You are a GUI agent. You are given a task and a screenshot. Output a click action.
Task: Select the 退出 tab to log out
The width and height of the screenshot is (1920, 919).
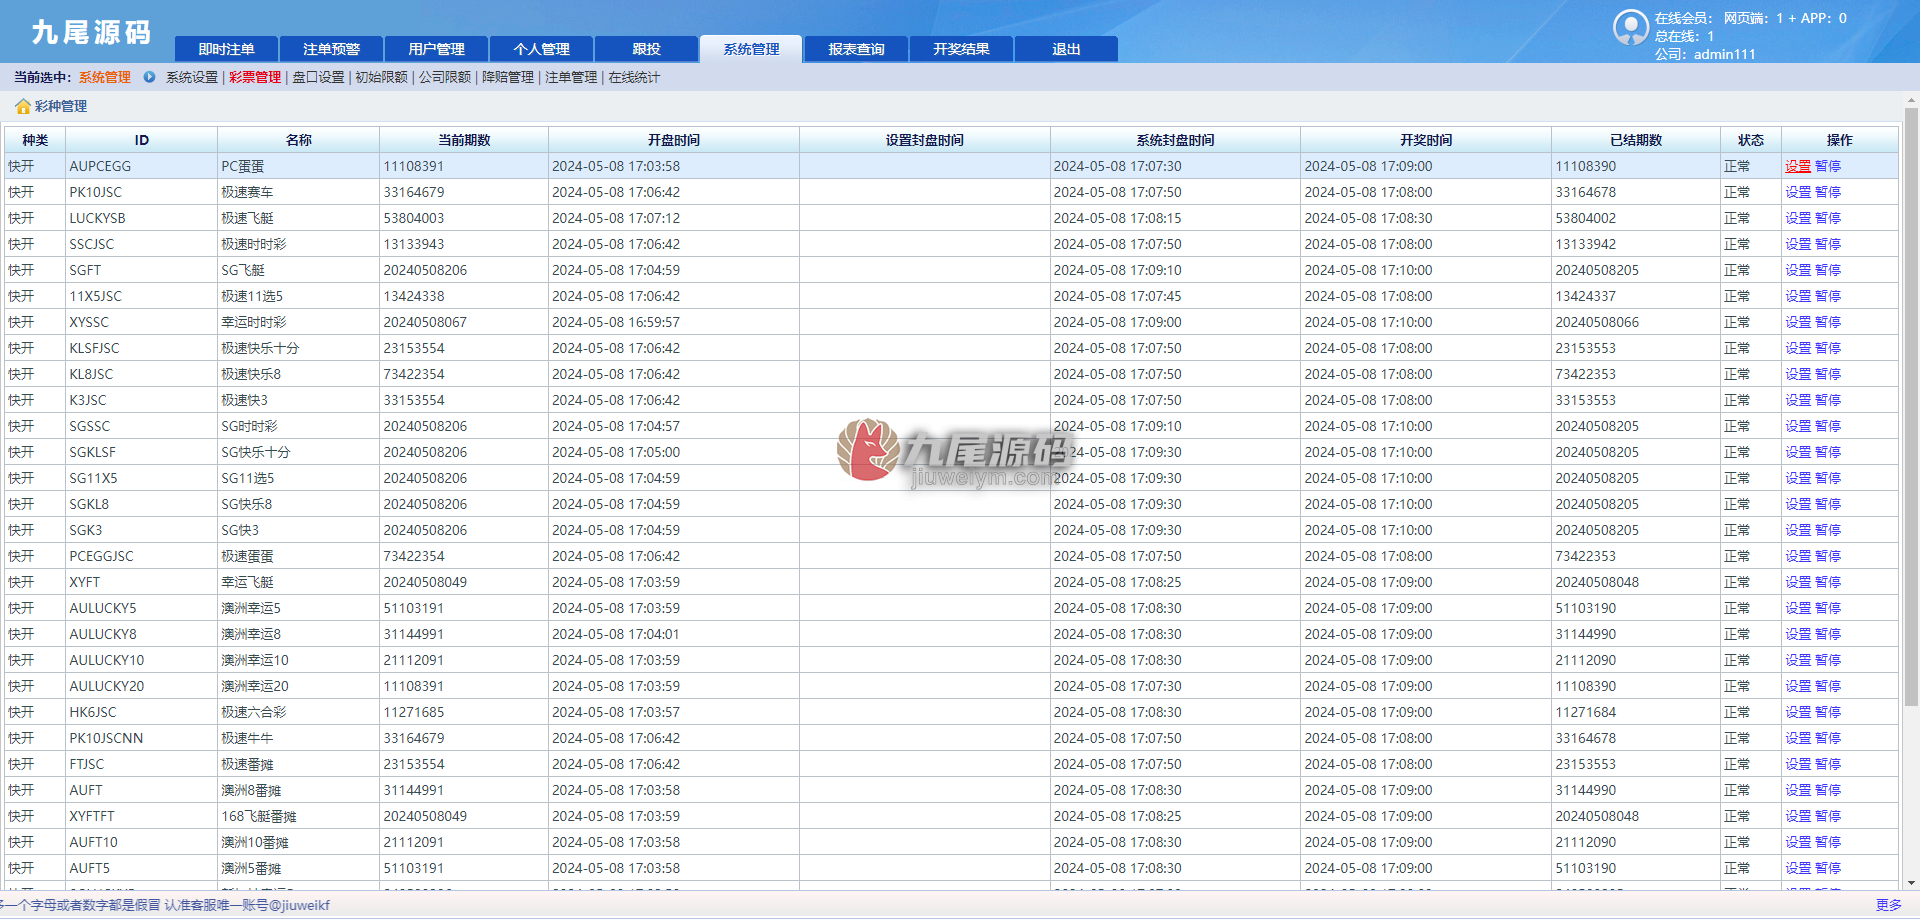click(x=1066, y=49)
